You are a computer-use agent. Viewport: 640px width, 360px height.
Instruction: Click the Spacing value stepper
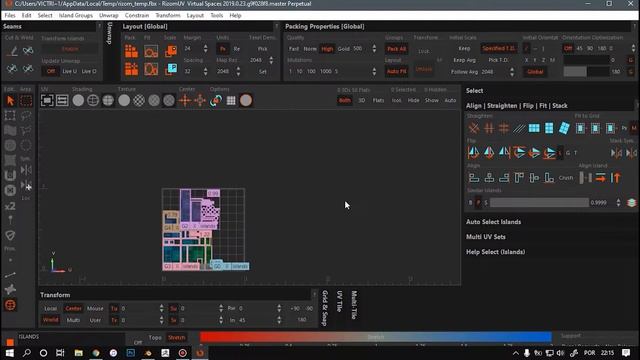(x=205, y=71)
